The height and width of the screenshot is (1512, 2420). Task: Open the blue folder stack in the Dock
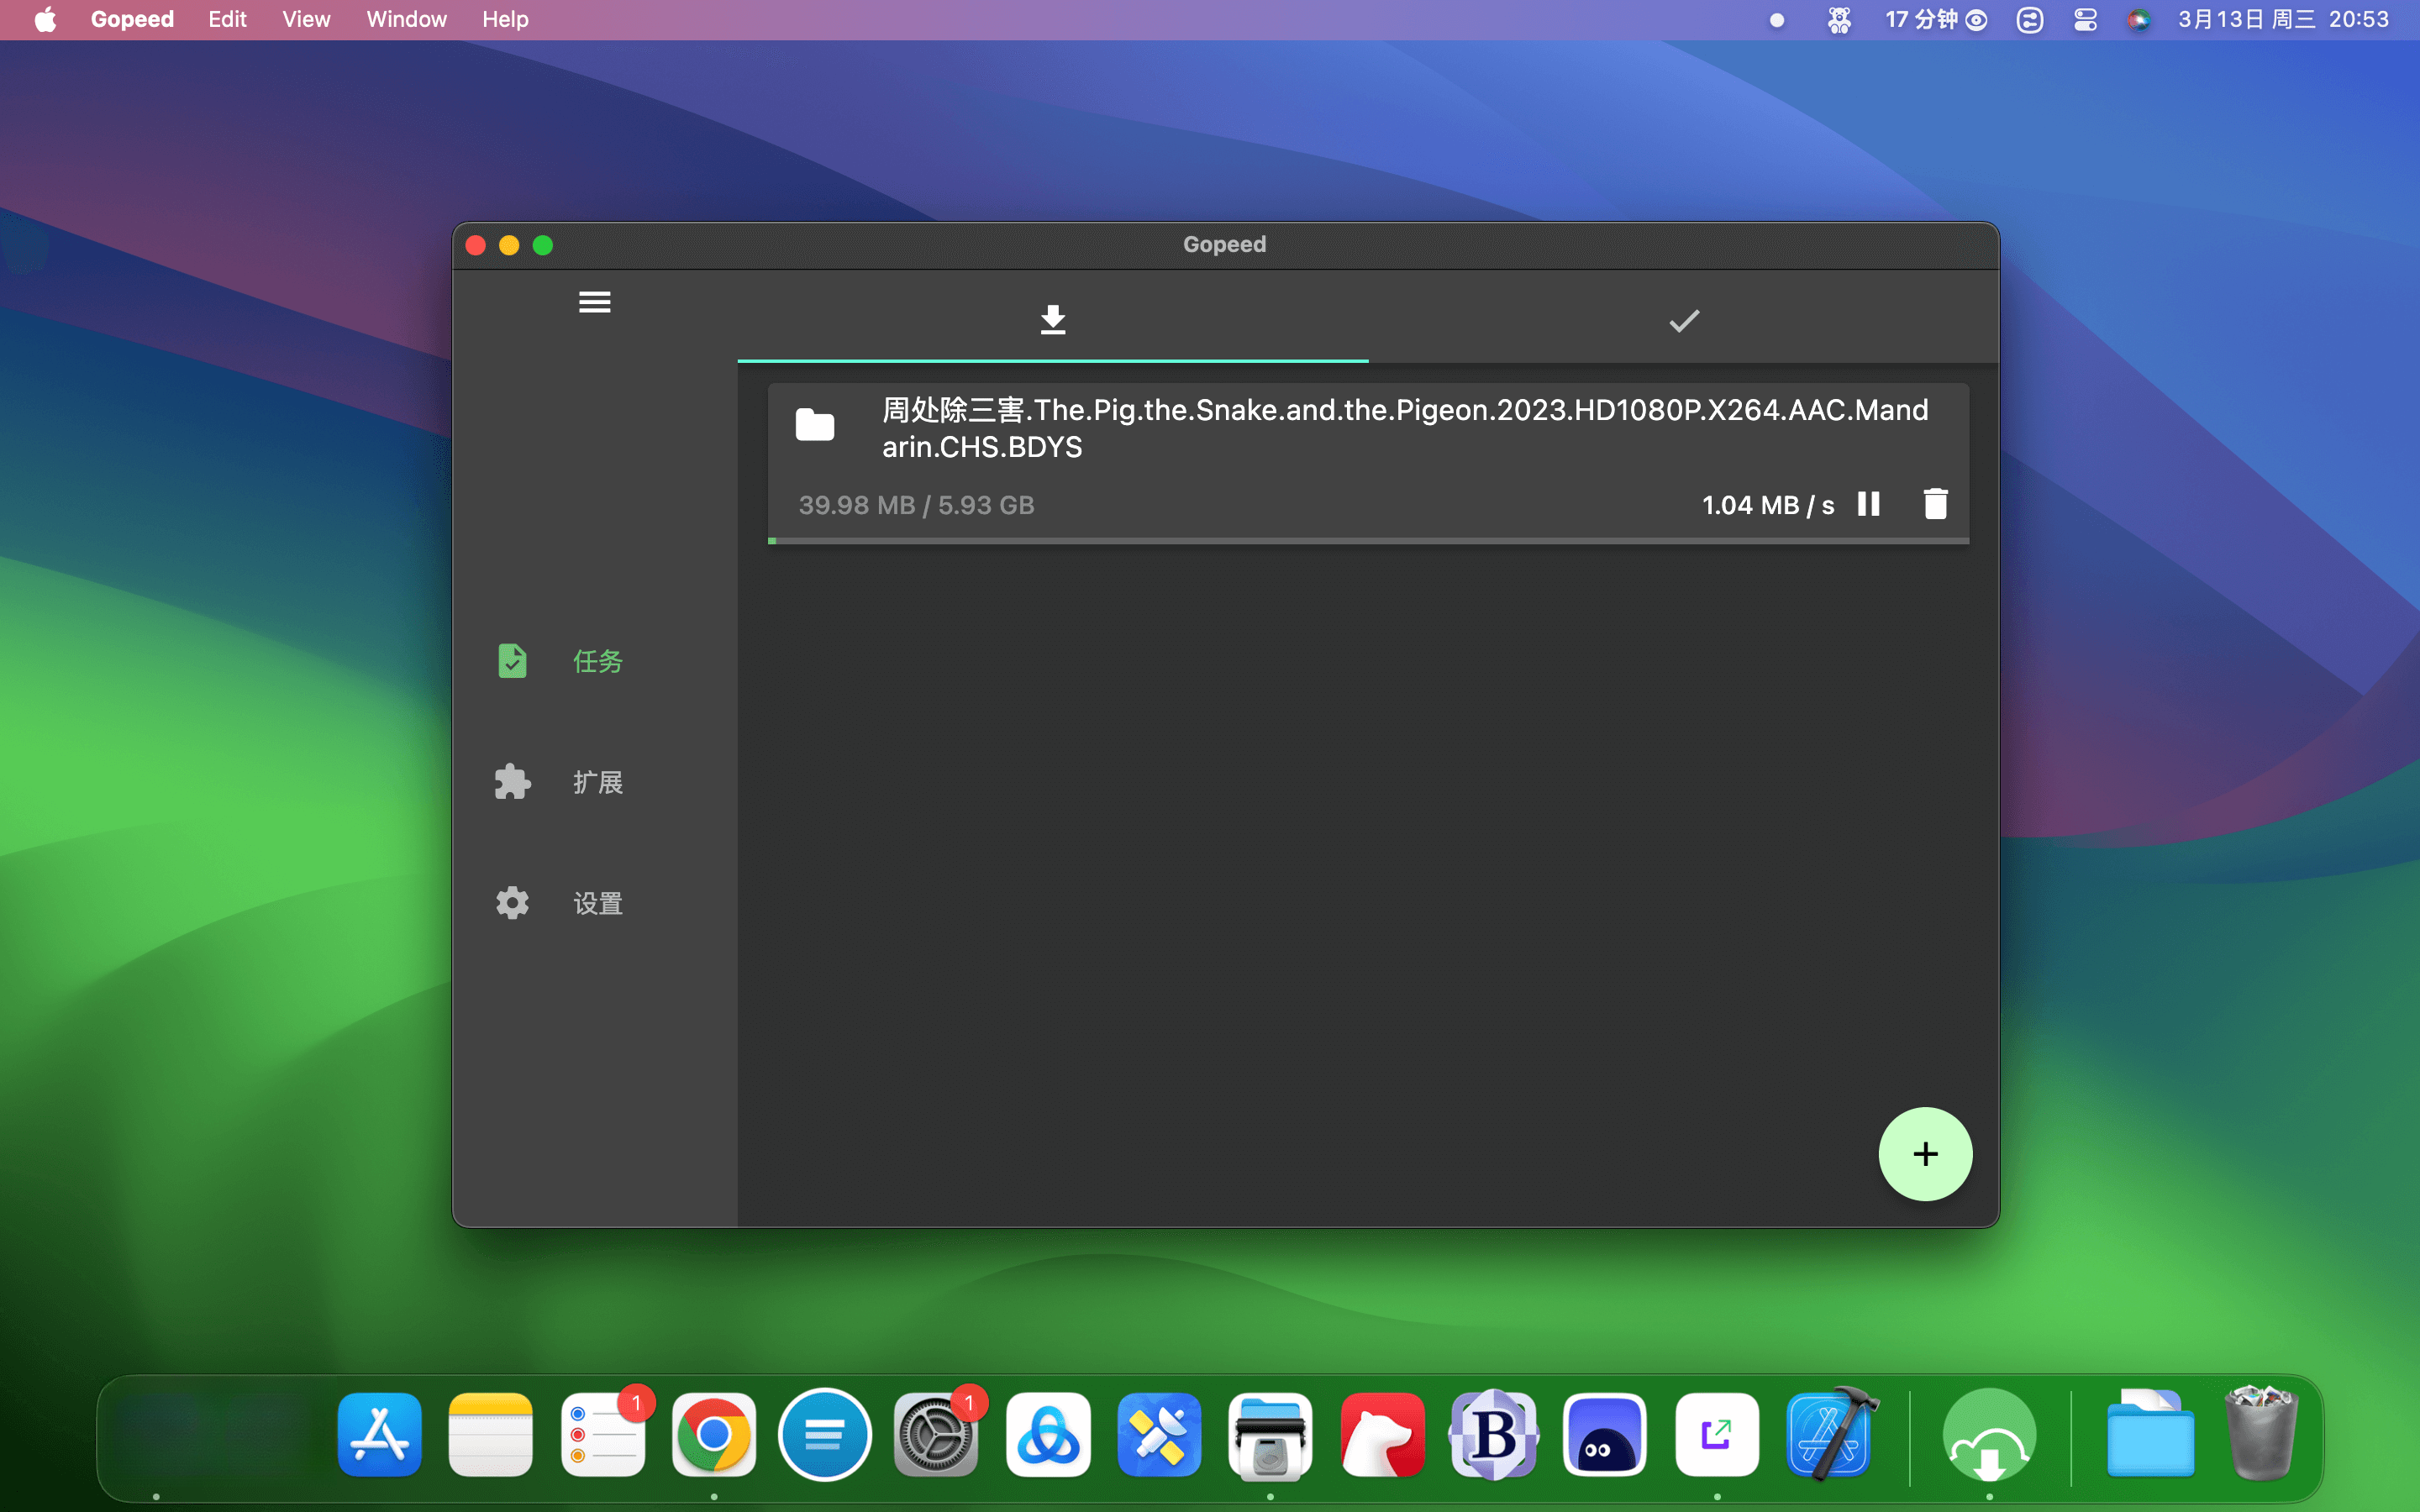(x=2150, y=1434)
